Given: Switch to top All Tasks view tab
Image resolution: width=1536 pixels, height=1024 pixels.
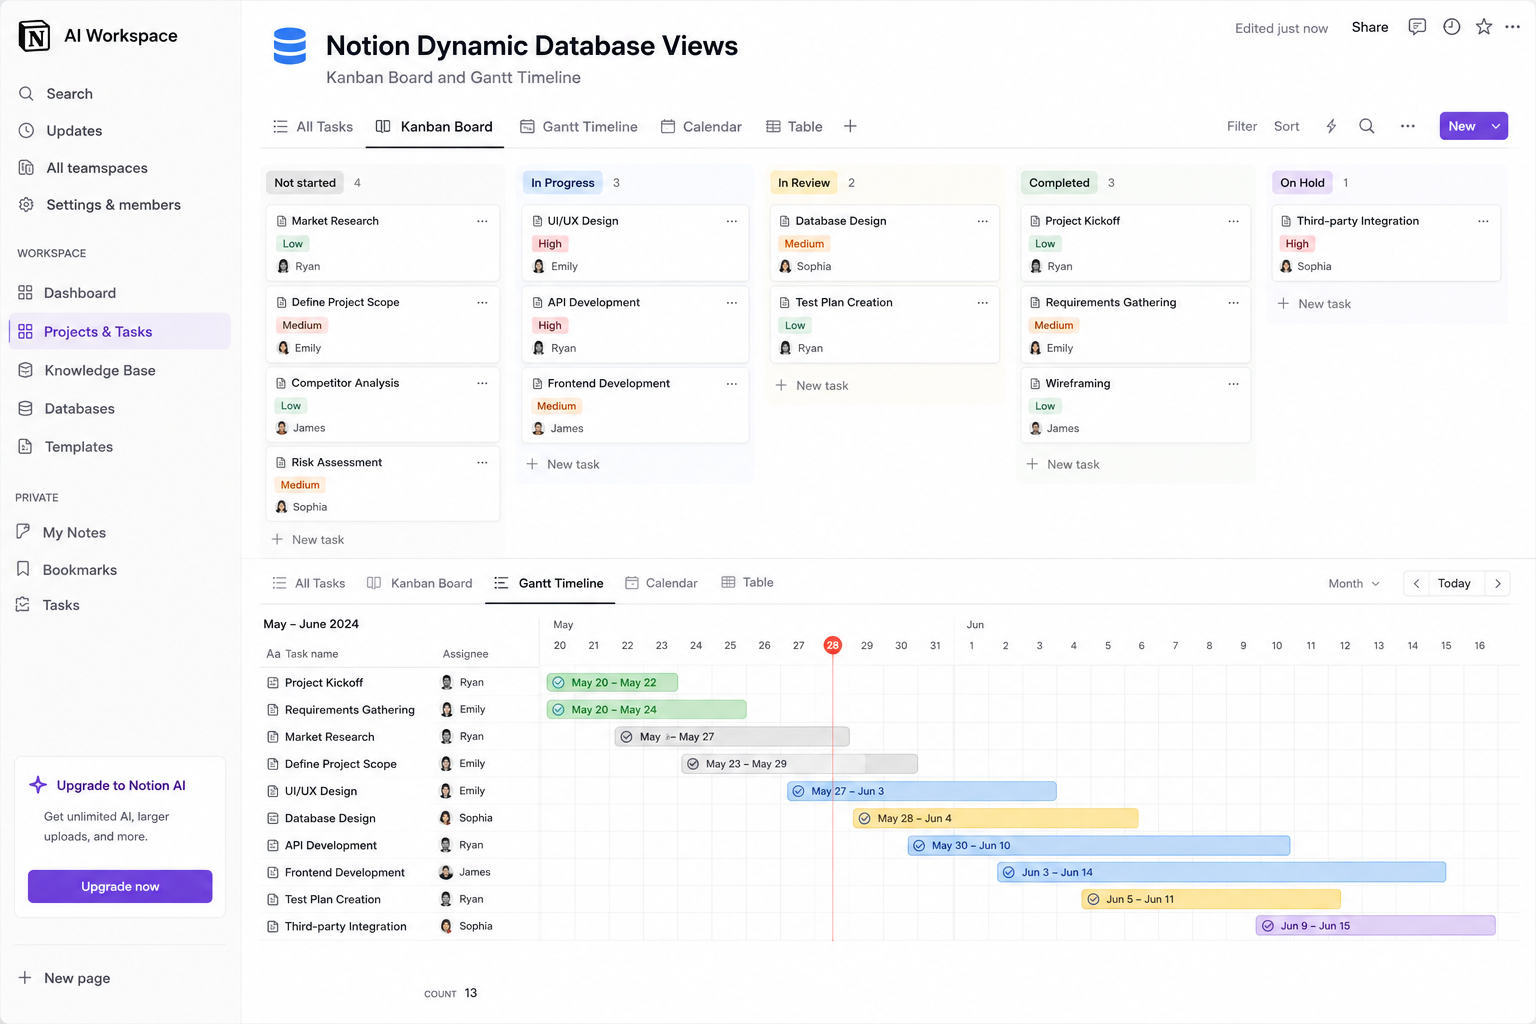Looking at the screenshot, I should pyautogui.click(x=313, y=127).
